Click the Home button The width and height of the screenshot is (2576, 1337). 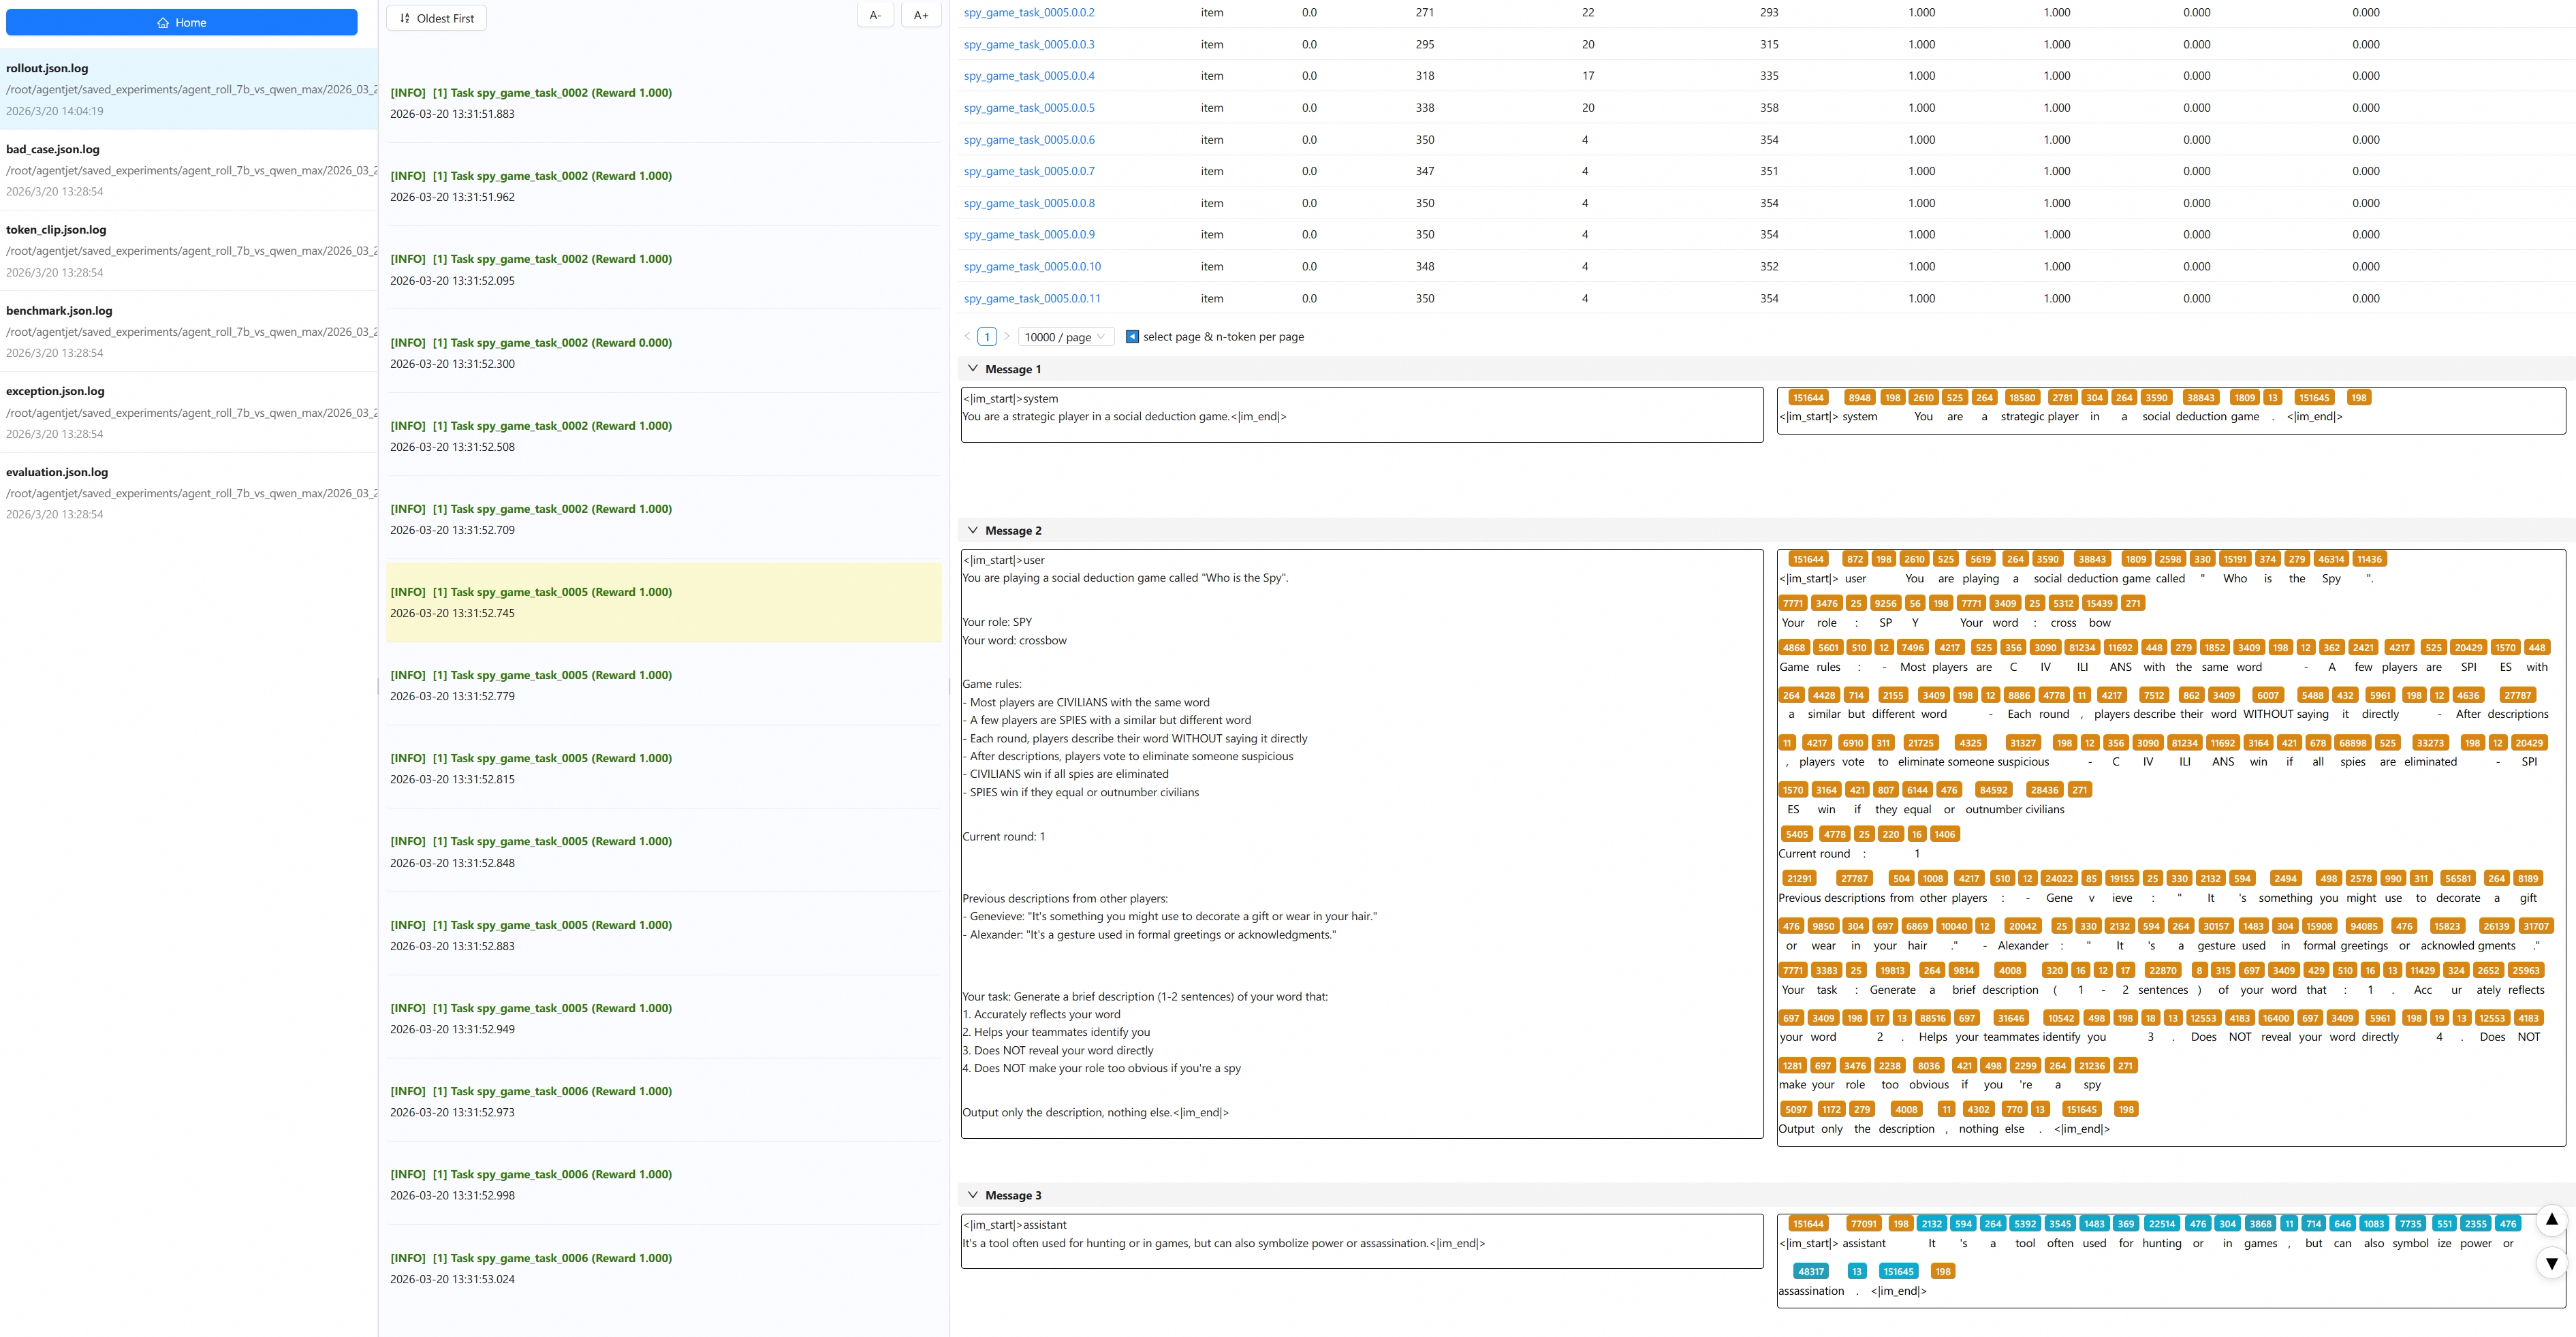pyautogui.click(x=181, y=22)
